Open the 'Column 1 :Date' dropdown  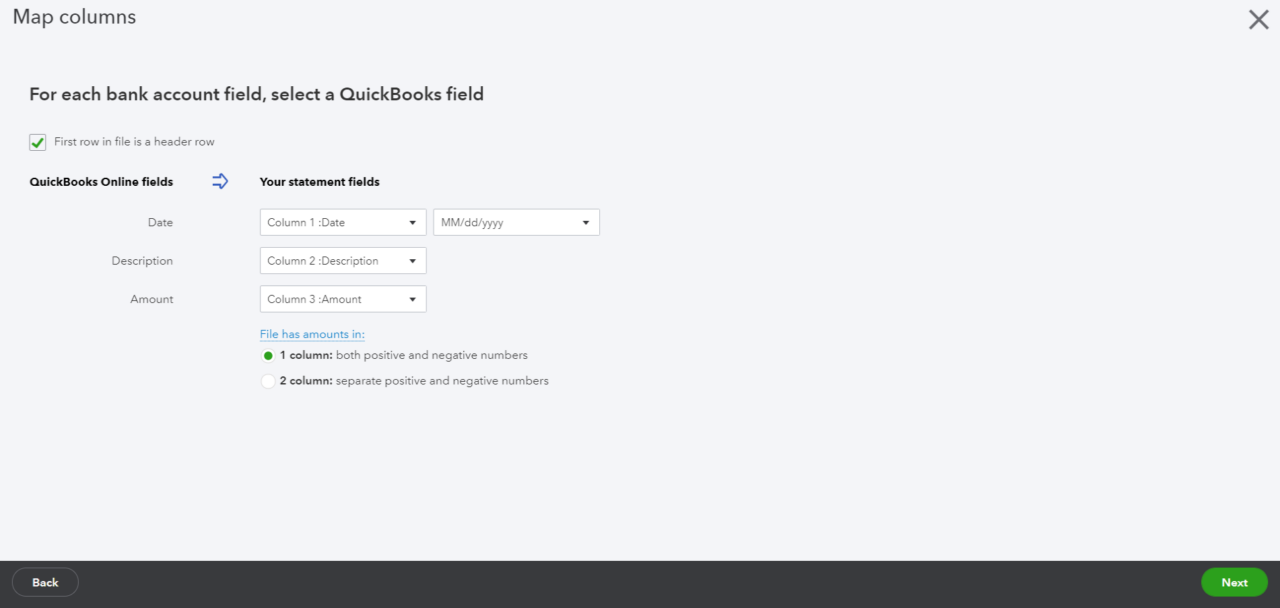click(x=343, y=222)
